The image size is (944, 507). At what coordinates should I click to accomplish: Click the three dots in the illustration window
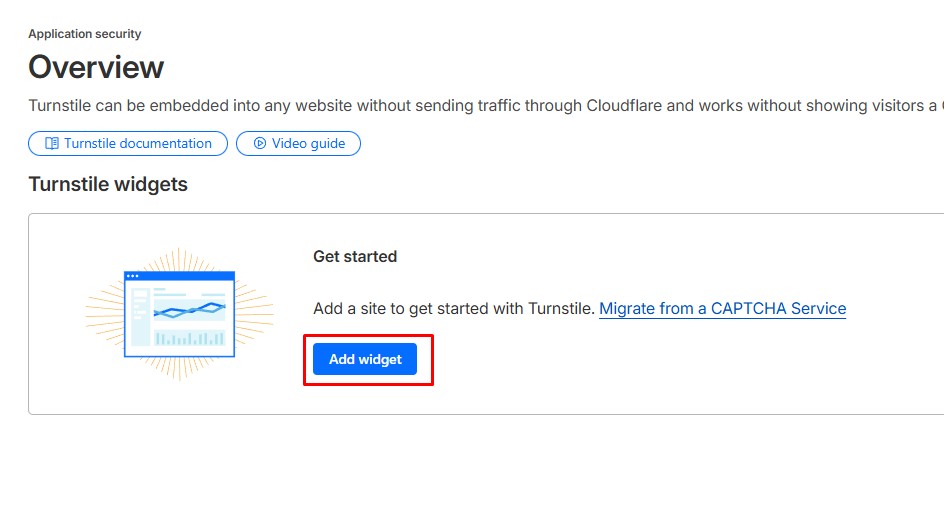[x=133, y=276]
